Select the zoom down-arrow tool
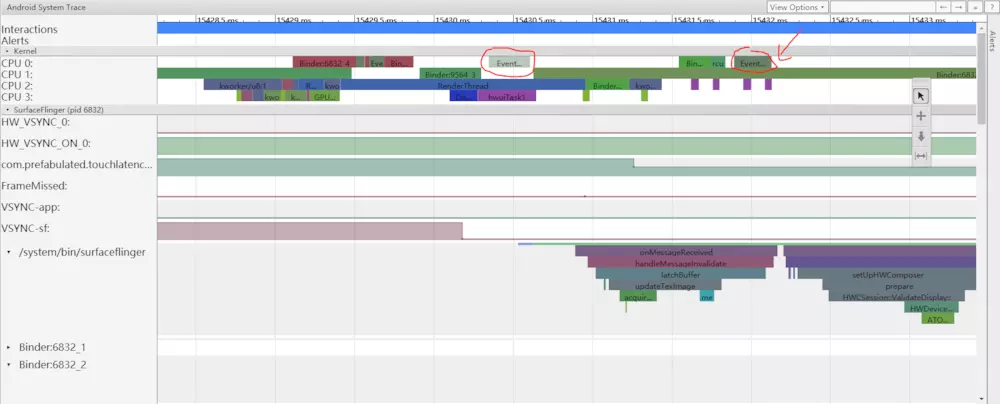This screenshot has width=1000, height=404. [920, 136]
